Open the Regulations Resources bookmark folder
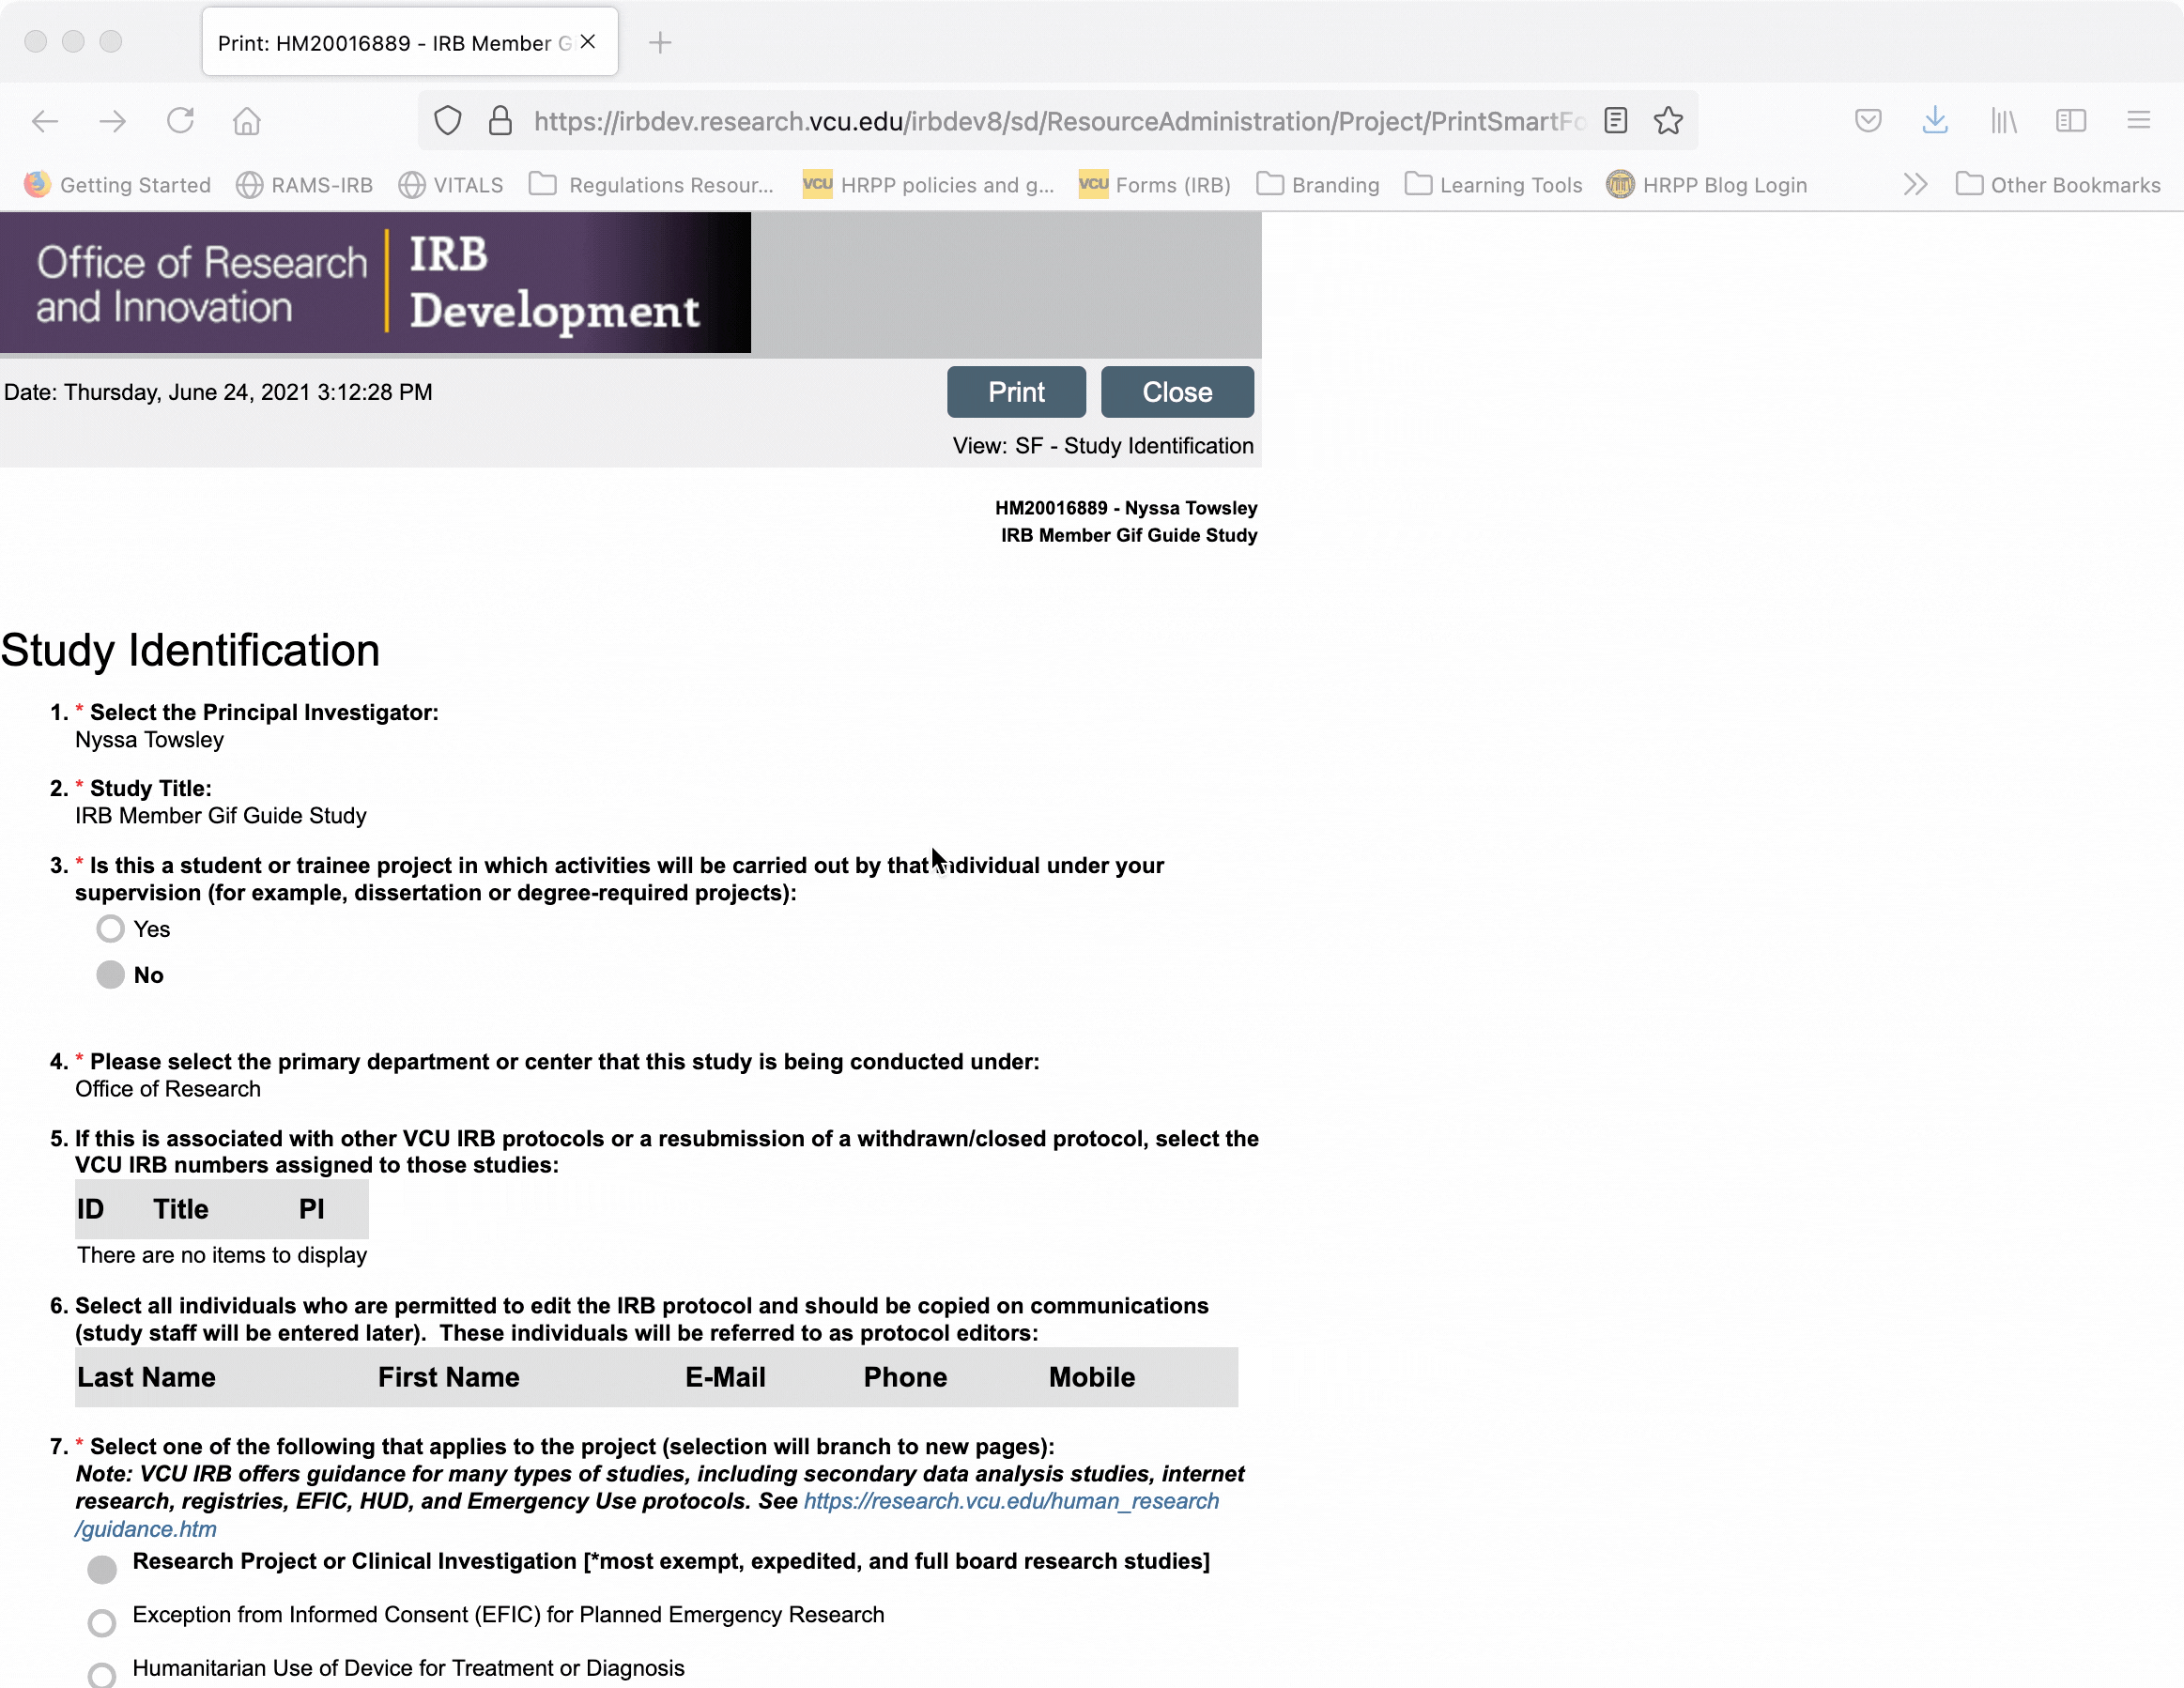2184x1688 pixels. tap(651, 185)
